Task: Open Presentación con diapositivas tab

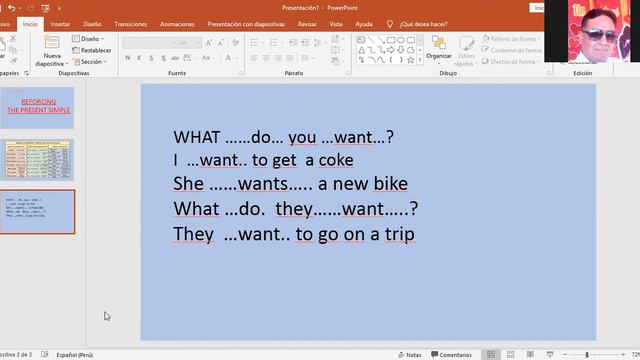Action: click(x=246, y=24)
